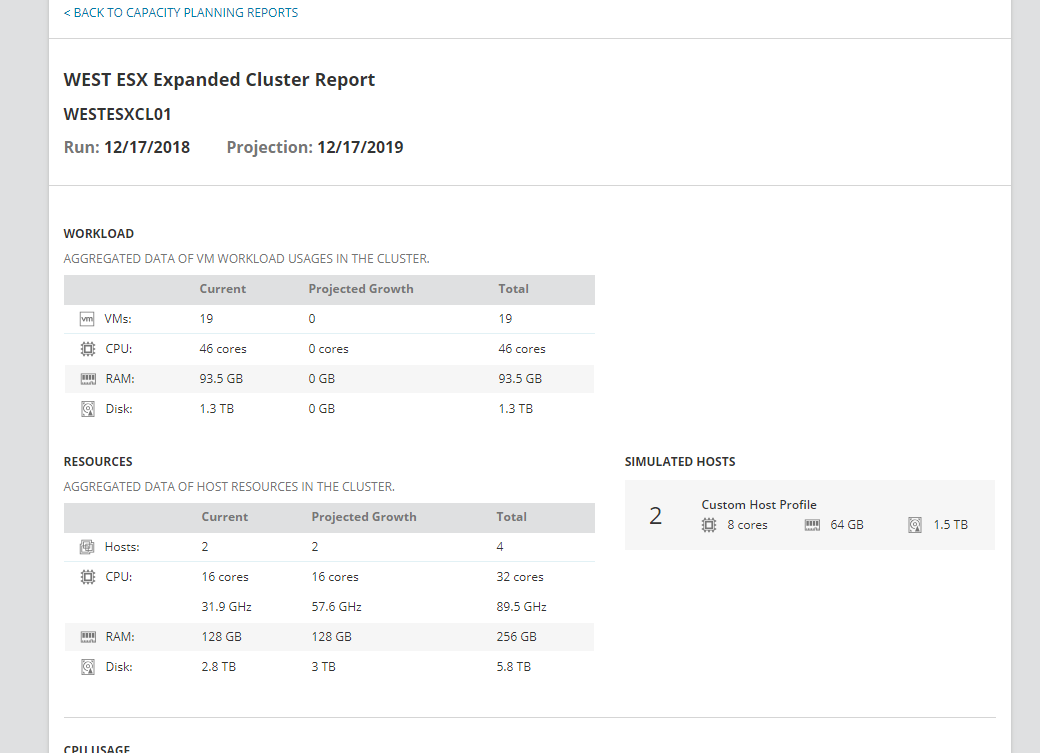Click Resources total 89.5 GHz value
1040x753 pixels.
coord(521,607)
